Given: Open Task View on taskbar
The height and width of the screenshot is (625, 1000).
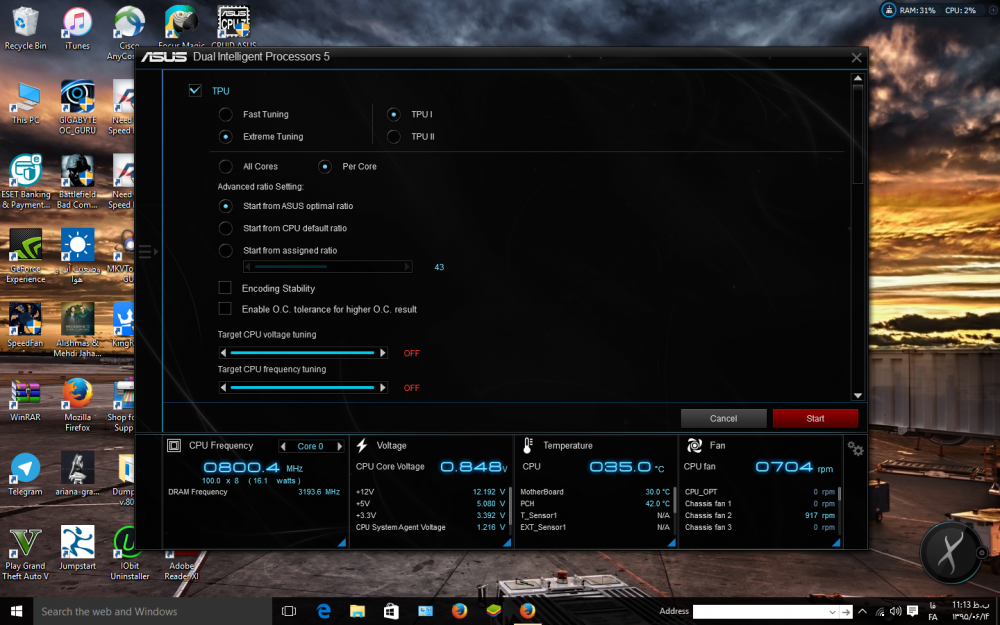Looking at the screenshot, I should (x=289, y=611).
